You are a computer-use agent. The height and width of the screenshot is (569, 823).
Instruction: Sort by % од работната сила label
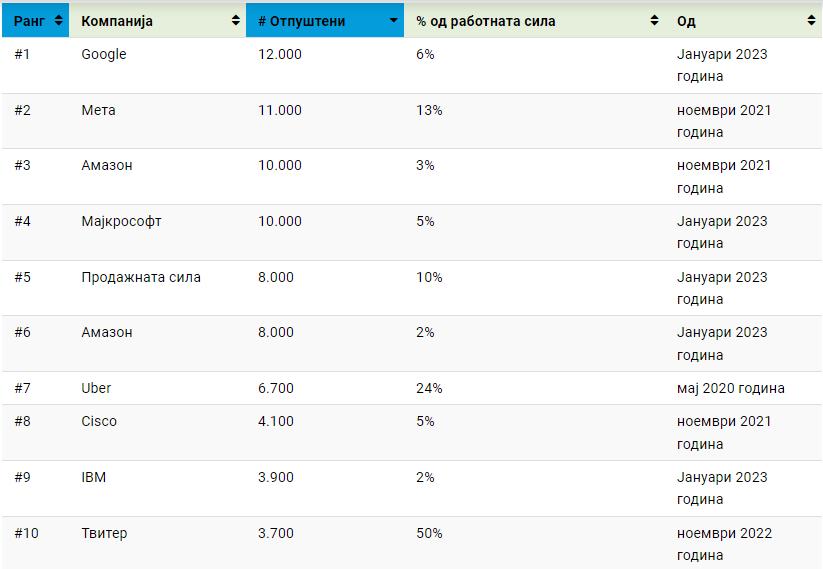(486, 21)
